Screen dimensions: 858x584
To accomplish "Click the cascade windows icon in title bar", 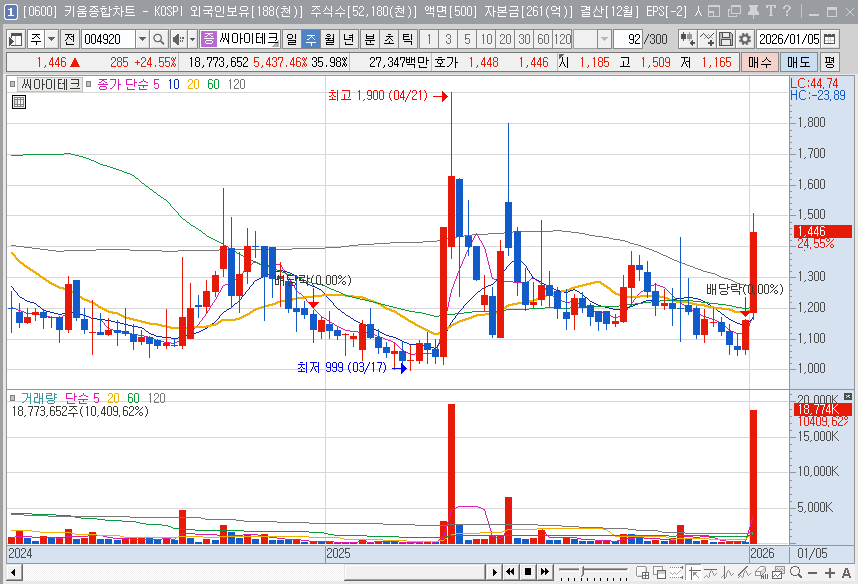I will click(734, 10).
